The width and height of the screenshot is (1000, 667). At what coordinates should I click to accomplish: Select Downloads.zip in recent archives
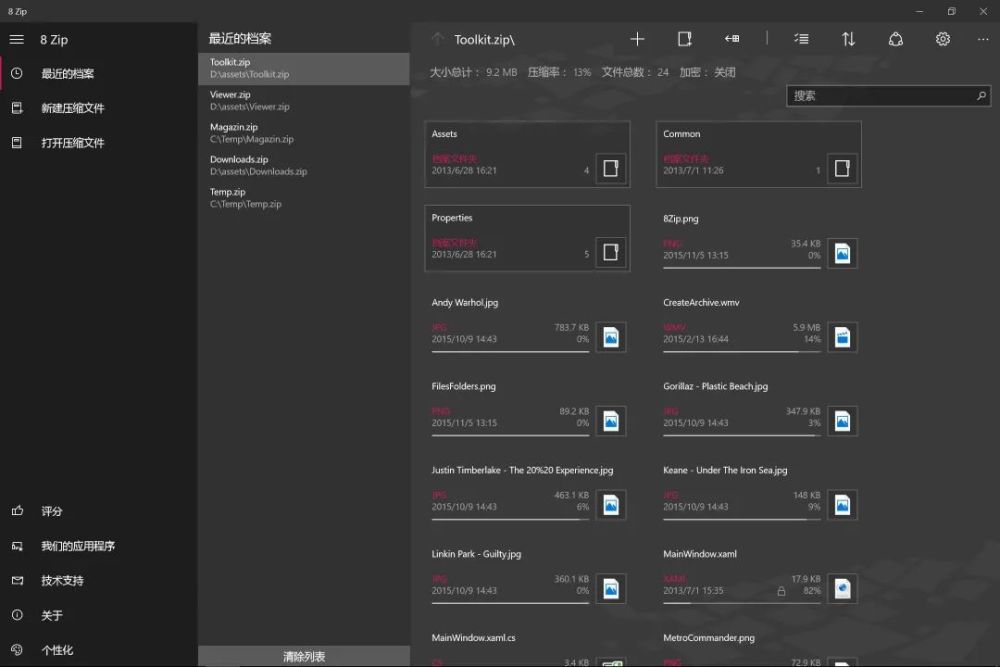point(304,166)
